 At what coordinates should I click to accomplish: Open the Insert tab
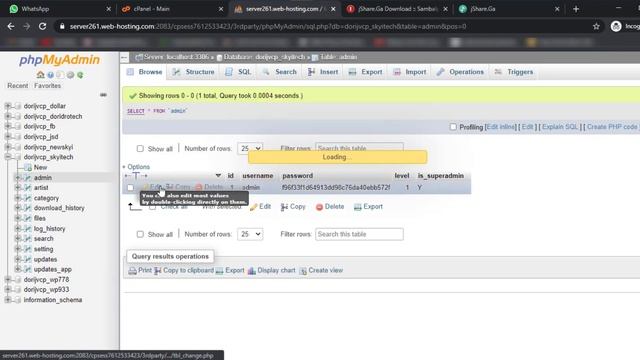[x=323, y=72]
